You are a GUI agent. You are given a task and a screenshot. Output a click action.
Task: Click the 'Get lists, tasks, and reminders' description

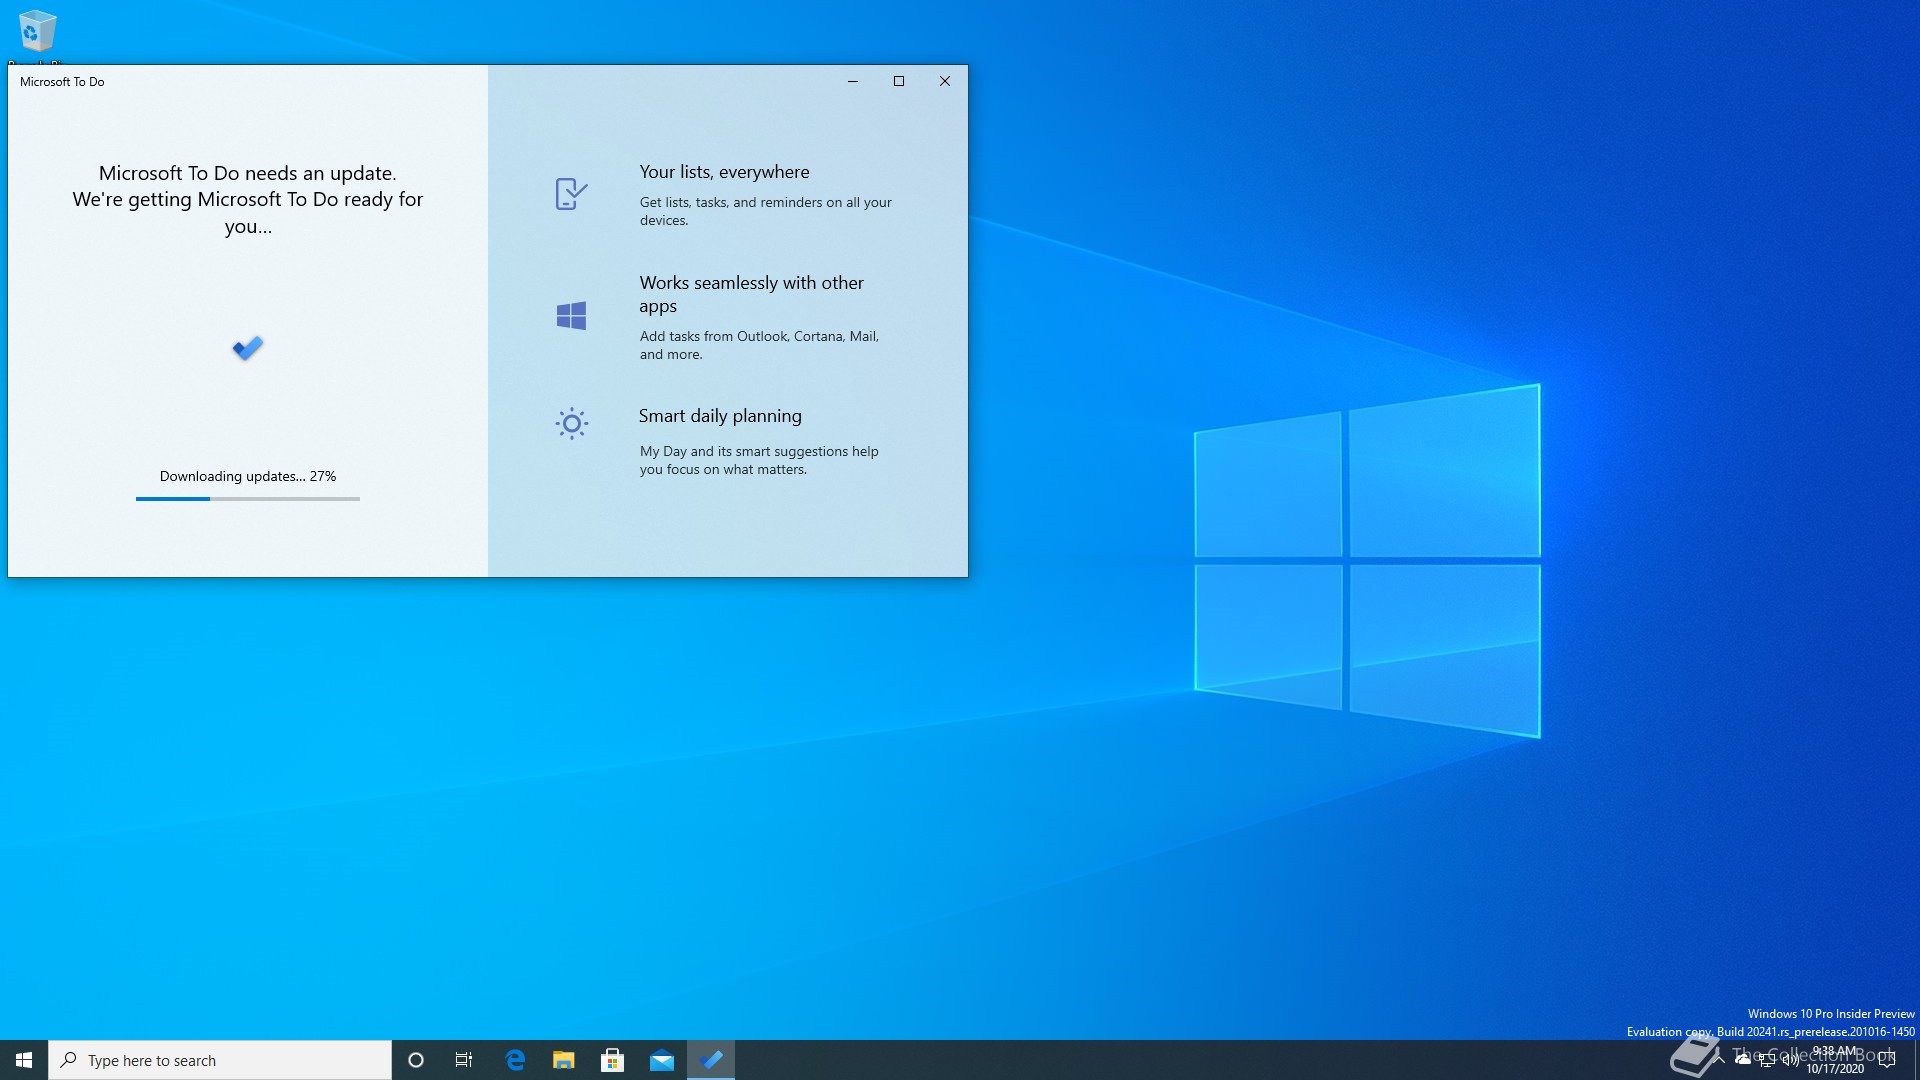tap(766, 211)
